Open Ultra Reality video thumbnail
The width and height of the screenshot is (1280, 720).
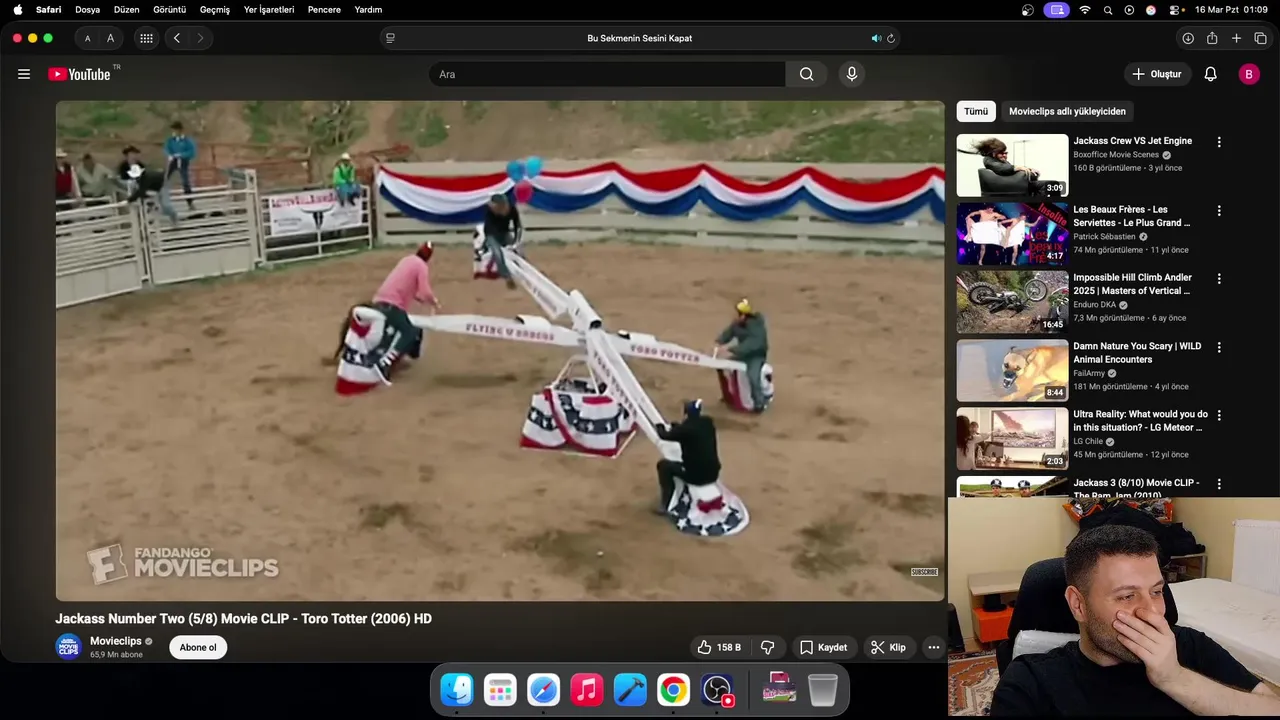1012,438
